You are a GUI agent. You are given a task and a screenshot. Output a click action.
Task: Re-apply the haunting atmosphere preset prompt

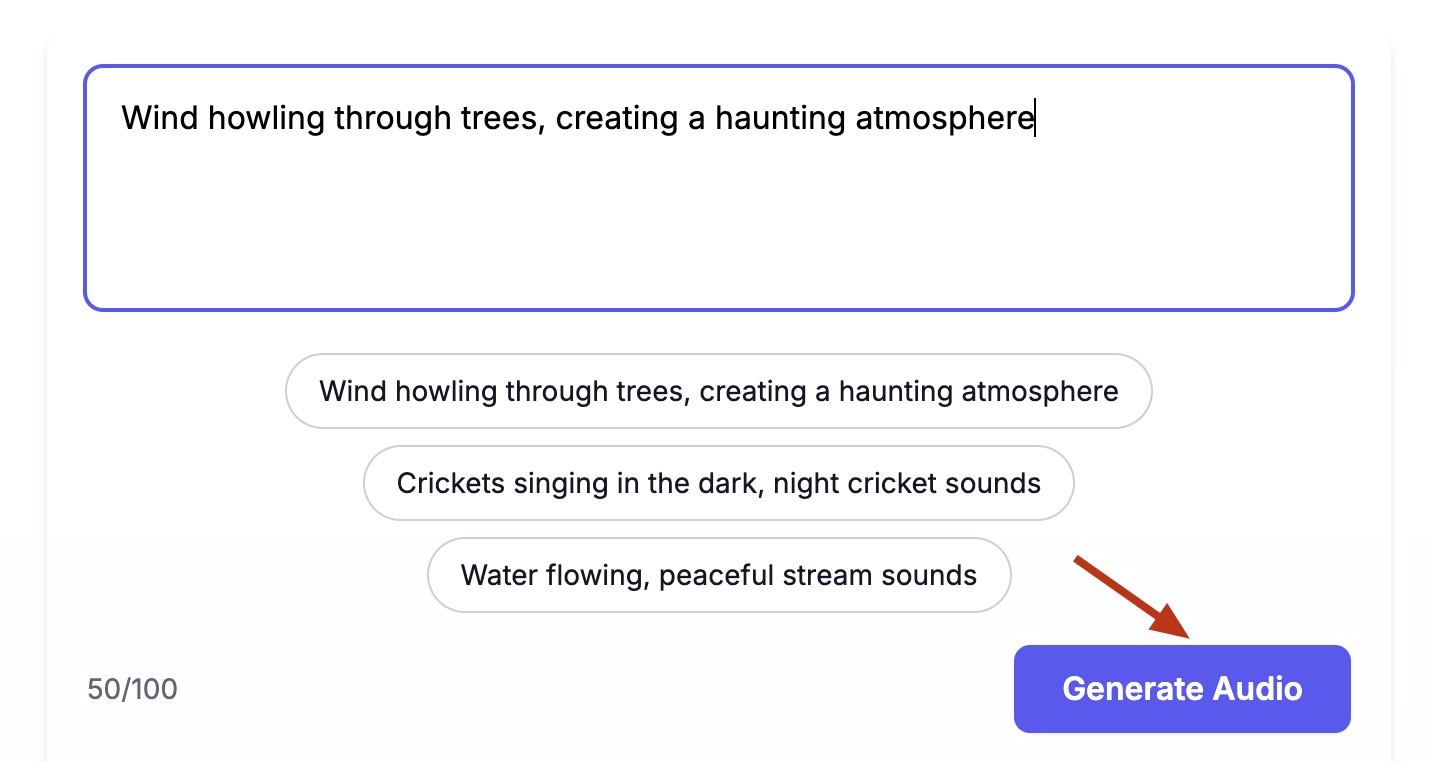point(718,391)
